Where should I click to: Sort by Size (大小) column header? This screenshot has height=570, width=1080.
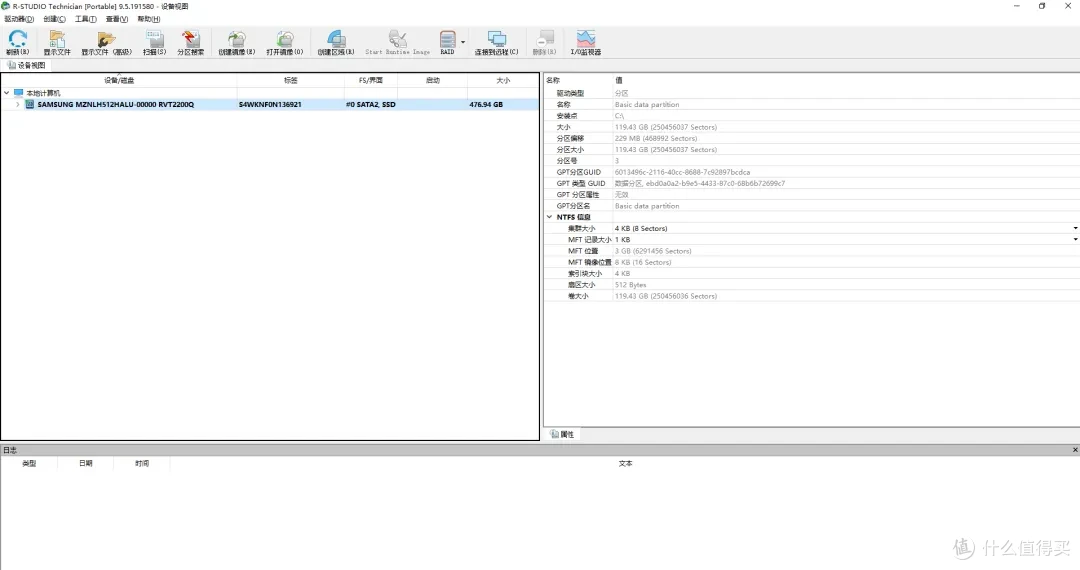(x=503, y=81)
